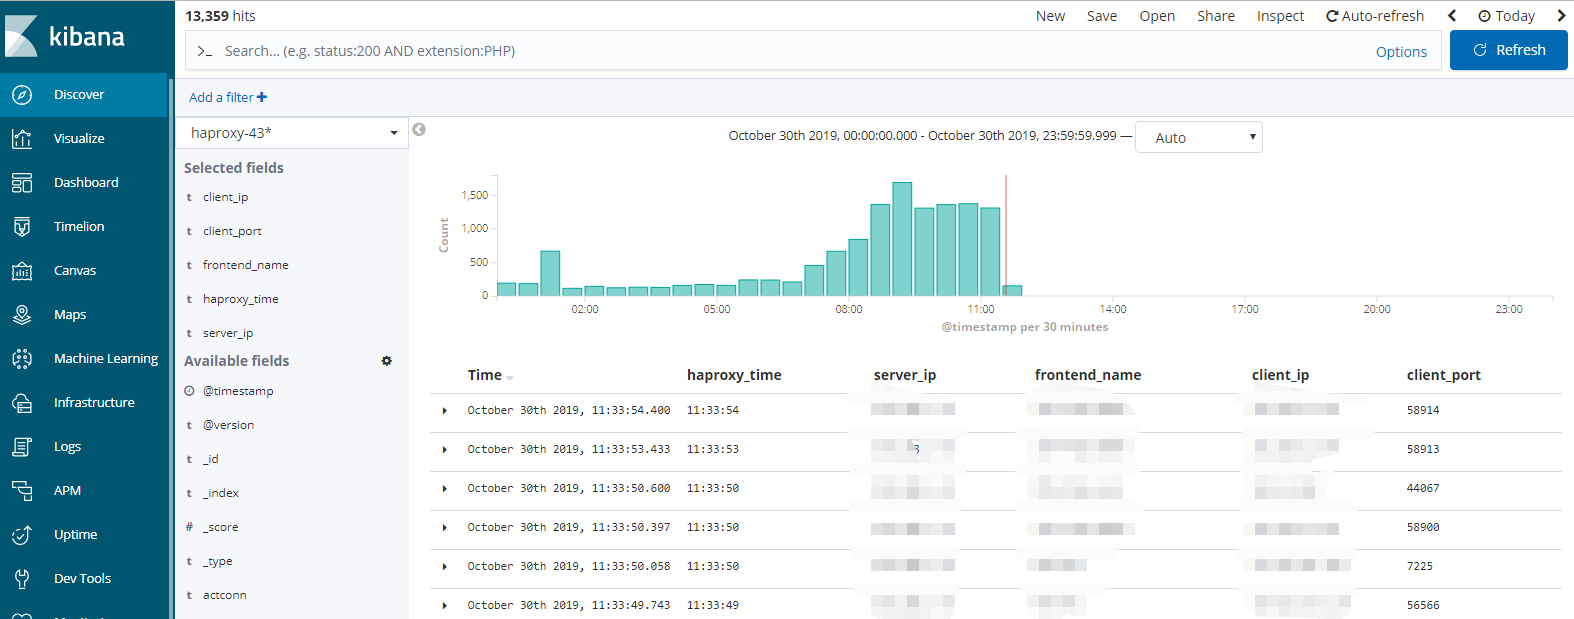The width and height of the screenshot is (1574, 619).
Task: Click the client_port value 44067
Action: point(1423,488)
